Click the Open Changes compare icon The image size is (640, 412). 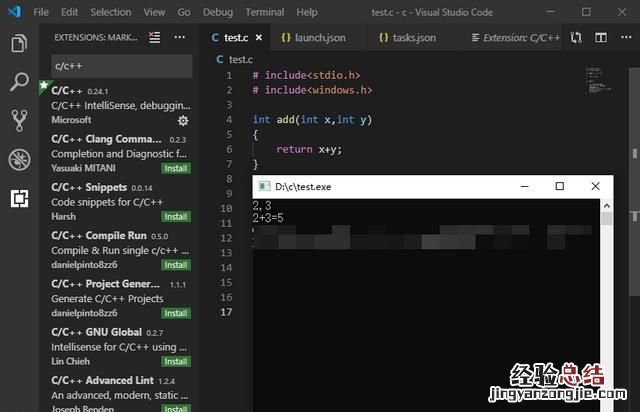(x=576, y=38)
